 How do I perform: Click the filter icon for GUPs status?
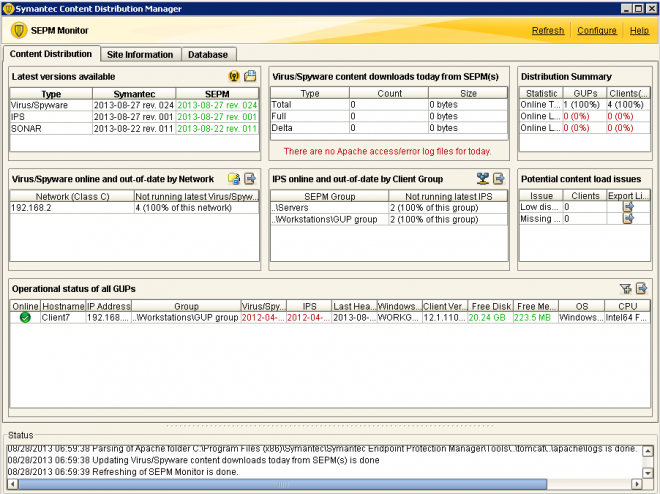[x=625, y=289]
